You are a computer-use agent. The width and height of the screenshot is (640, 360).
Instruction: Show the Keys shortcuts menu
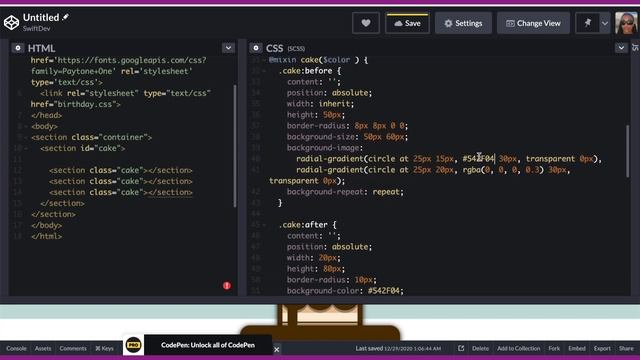(x=104, y=348)
